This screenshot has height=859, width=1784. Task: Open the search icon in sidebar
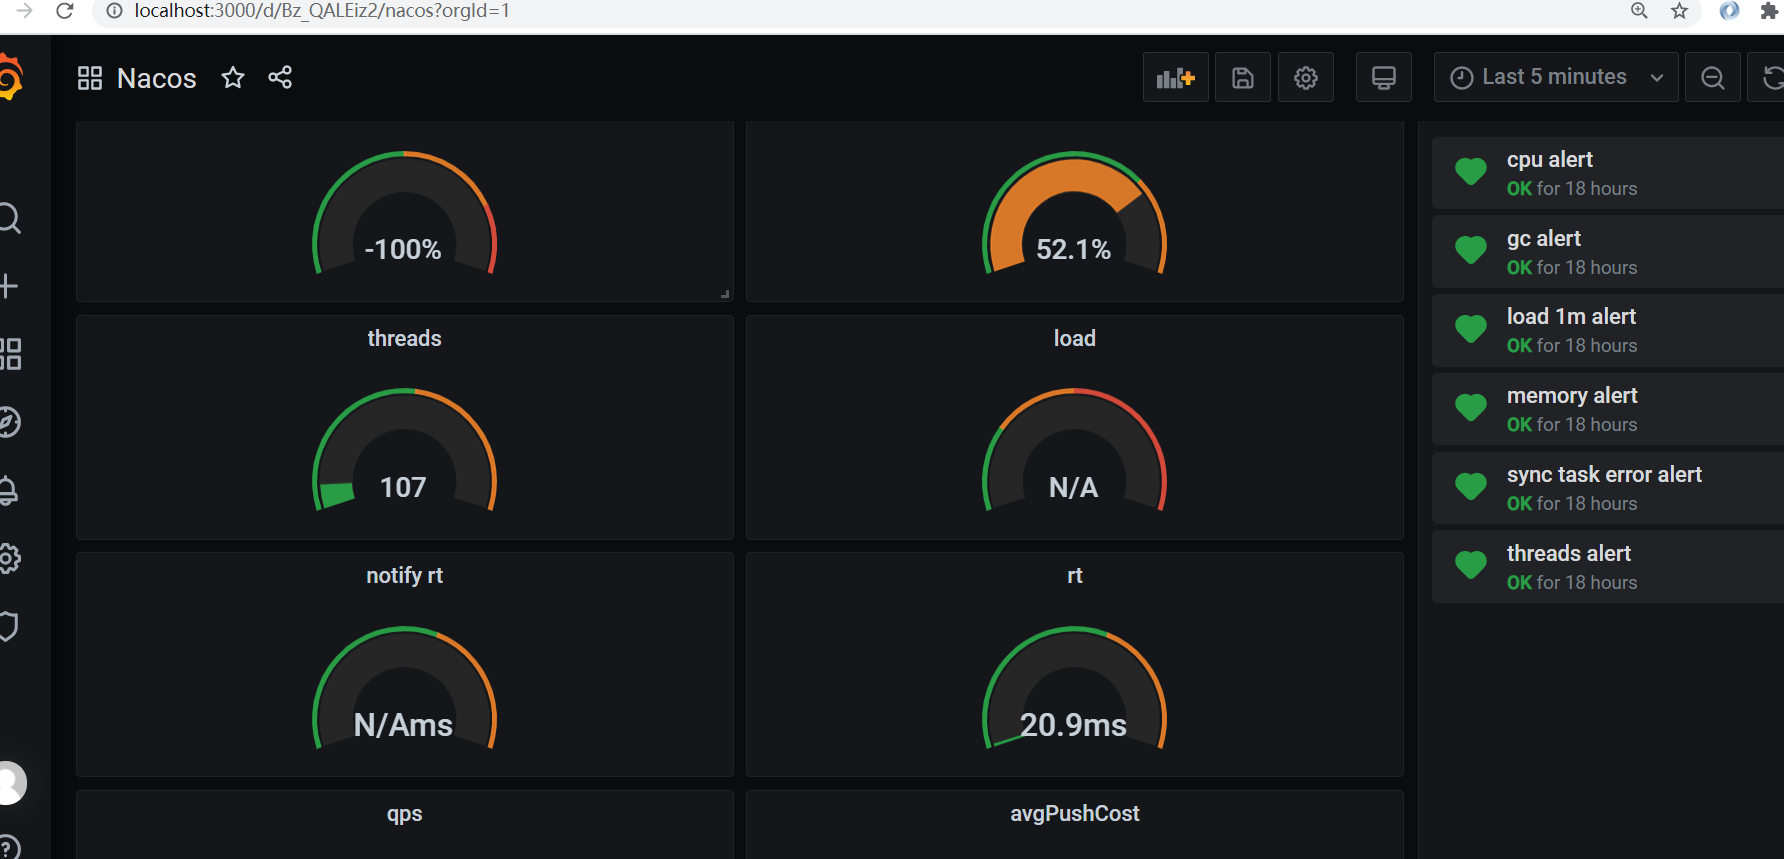[9, 218]
